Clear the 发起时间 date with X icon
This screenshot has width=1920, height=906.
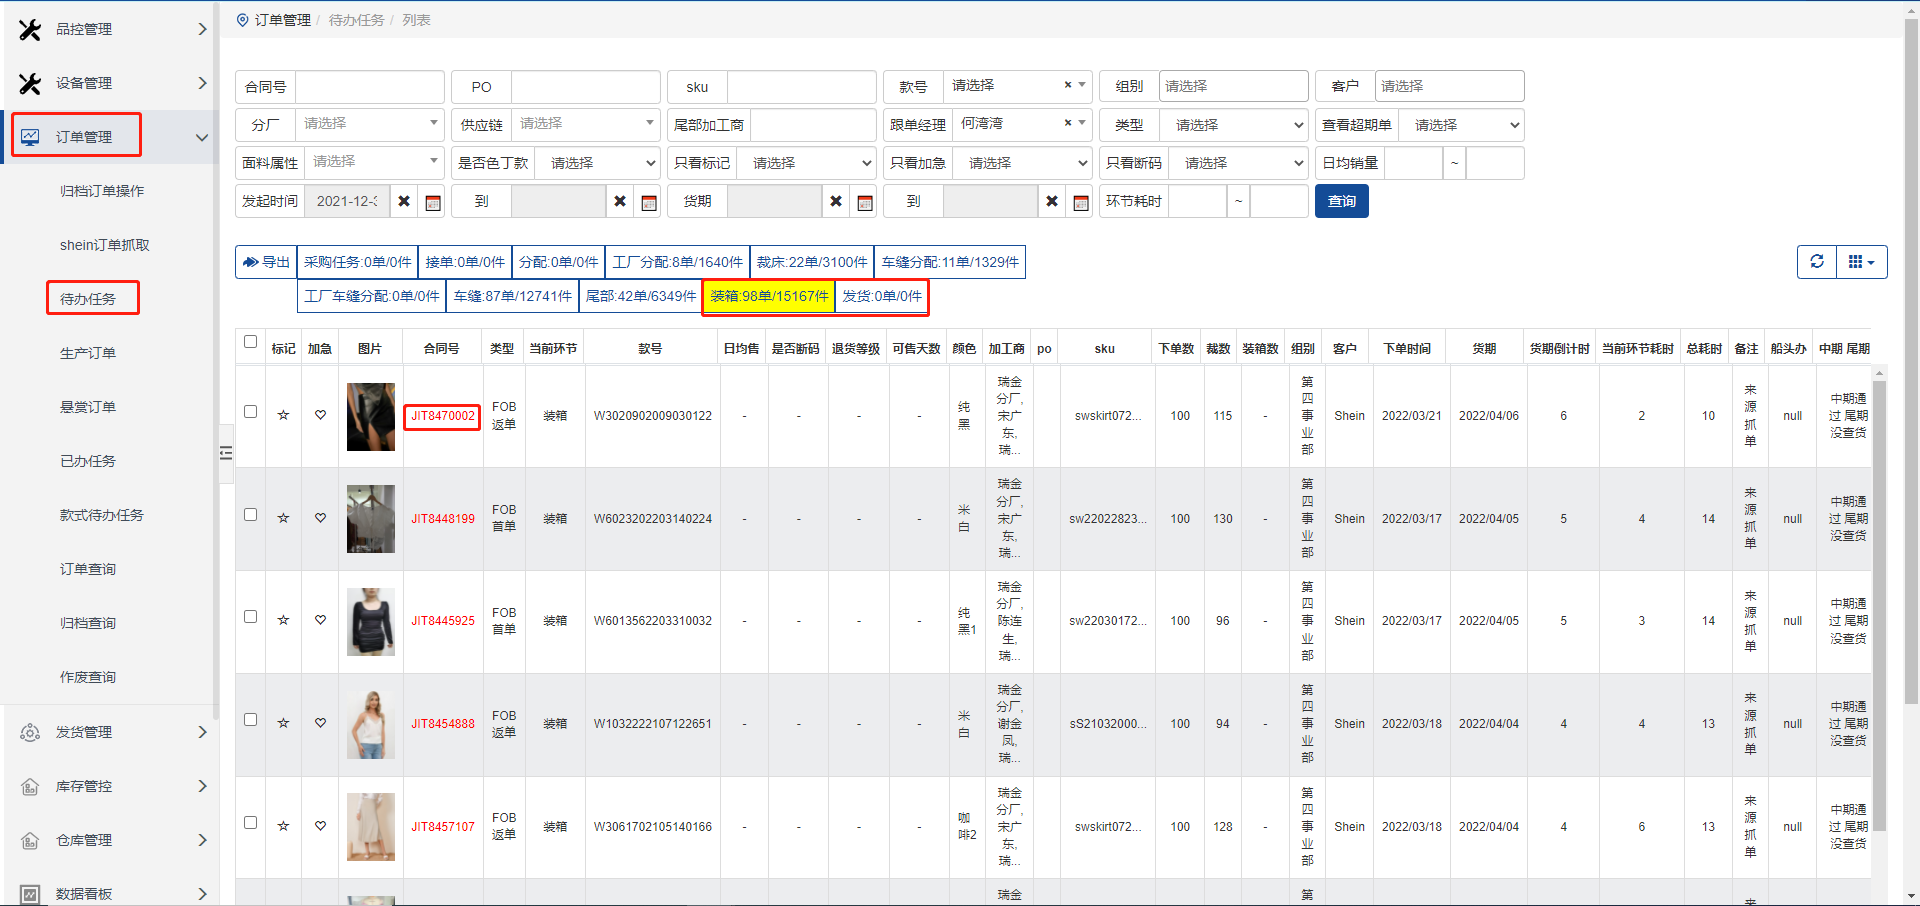point(404,202)
